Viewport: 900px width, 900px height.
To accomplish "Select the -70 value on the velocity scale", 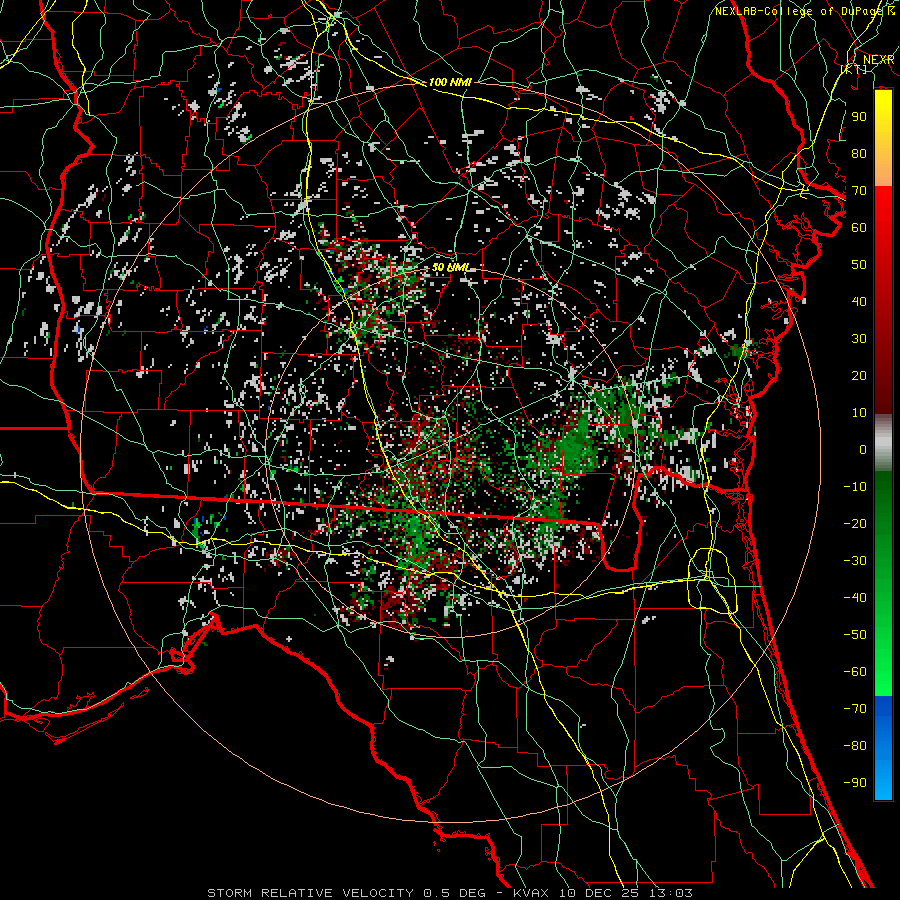I will (x=855, y=709).
